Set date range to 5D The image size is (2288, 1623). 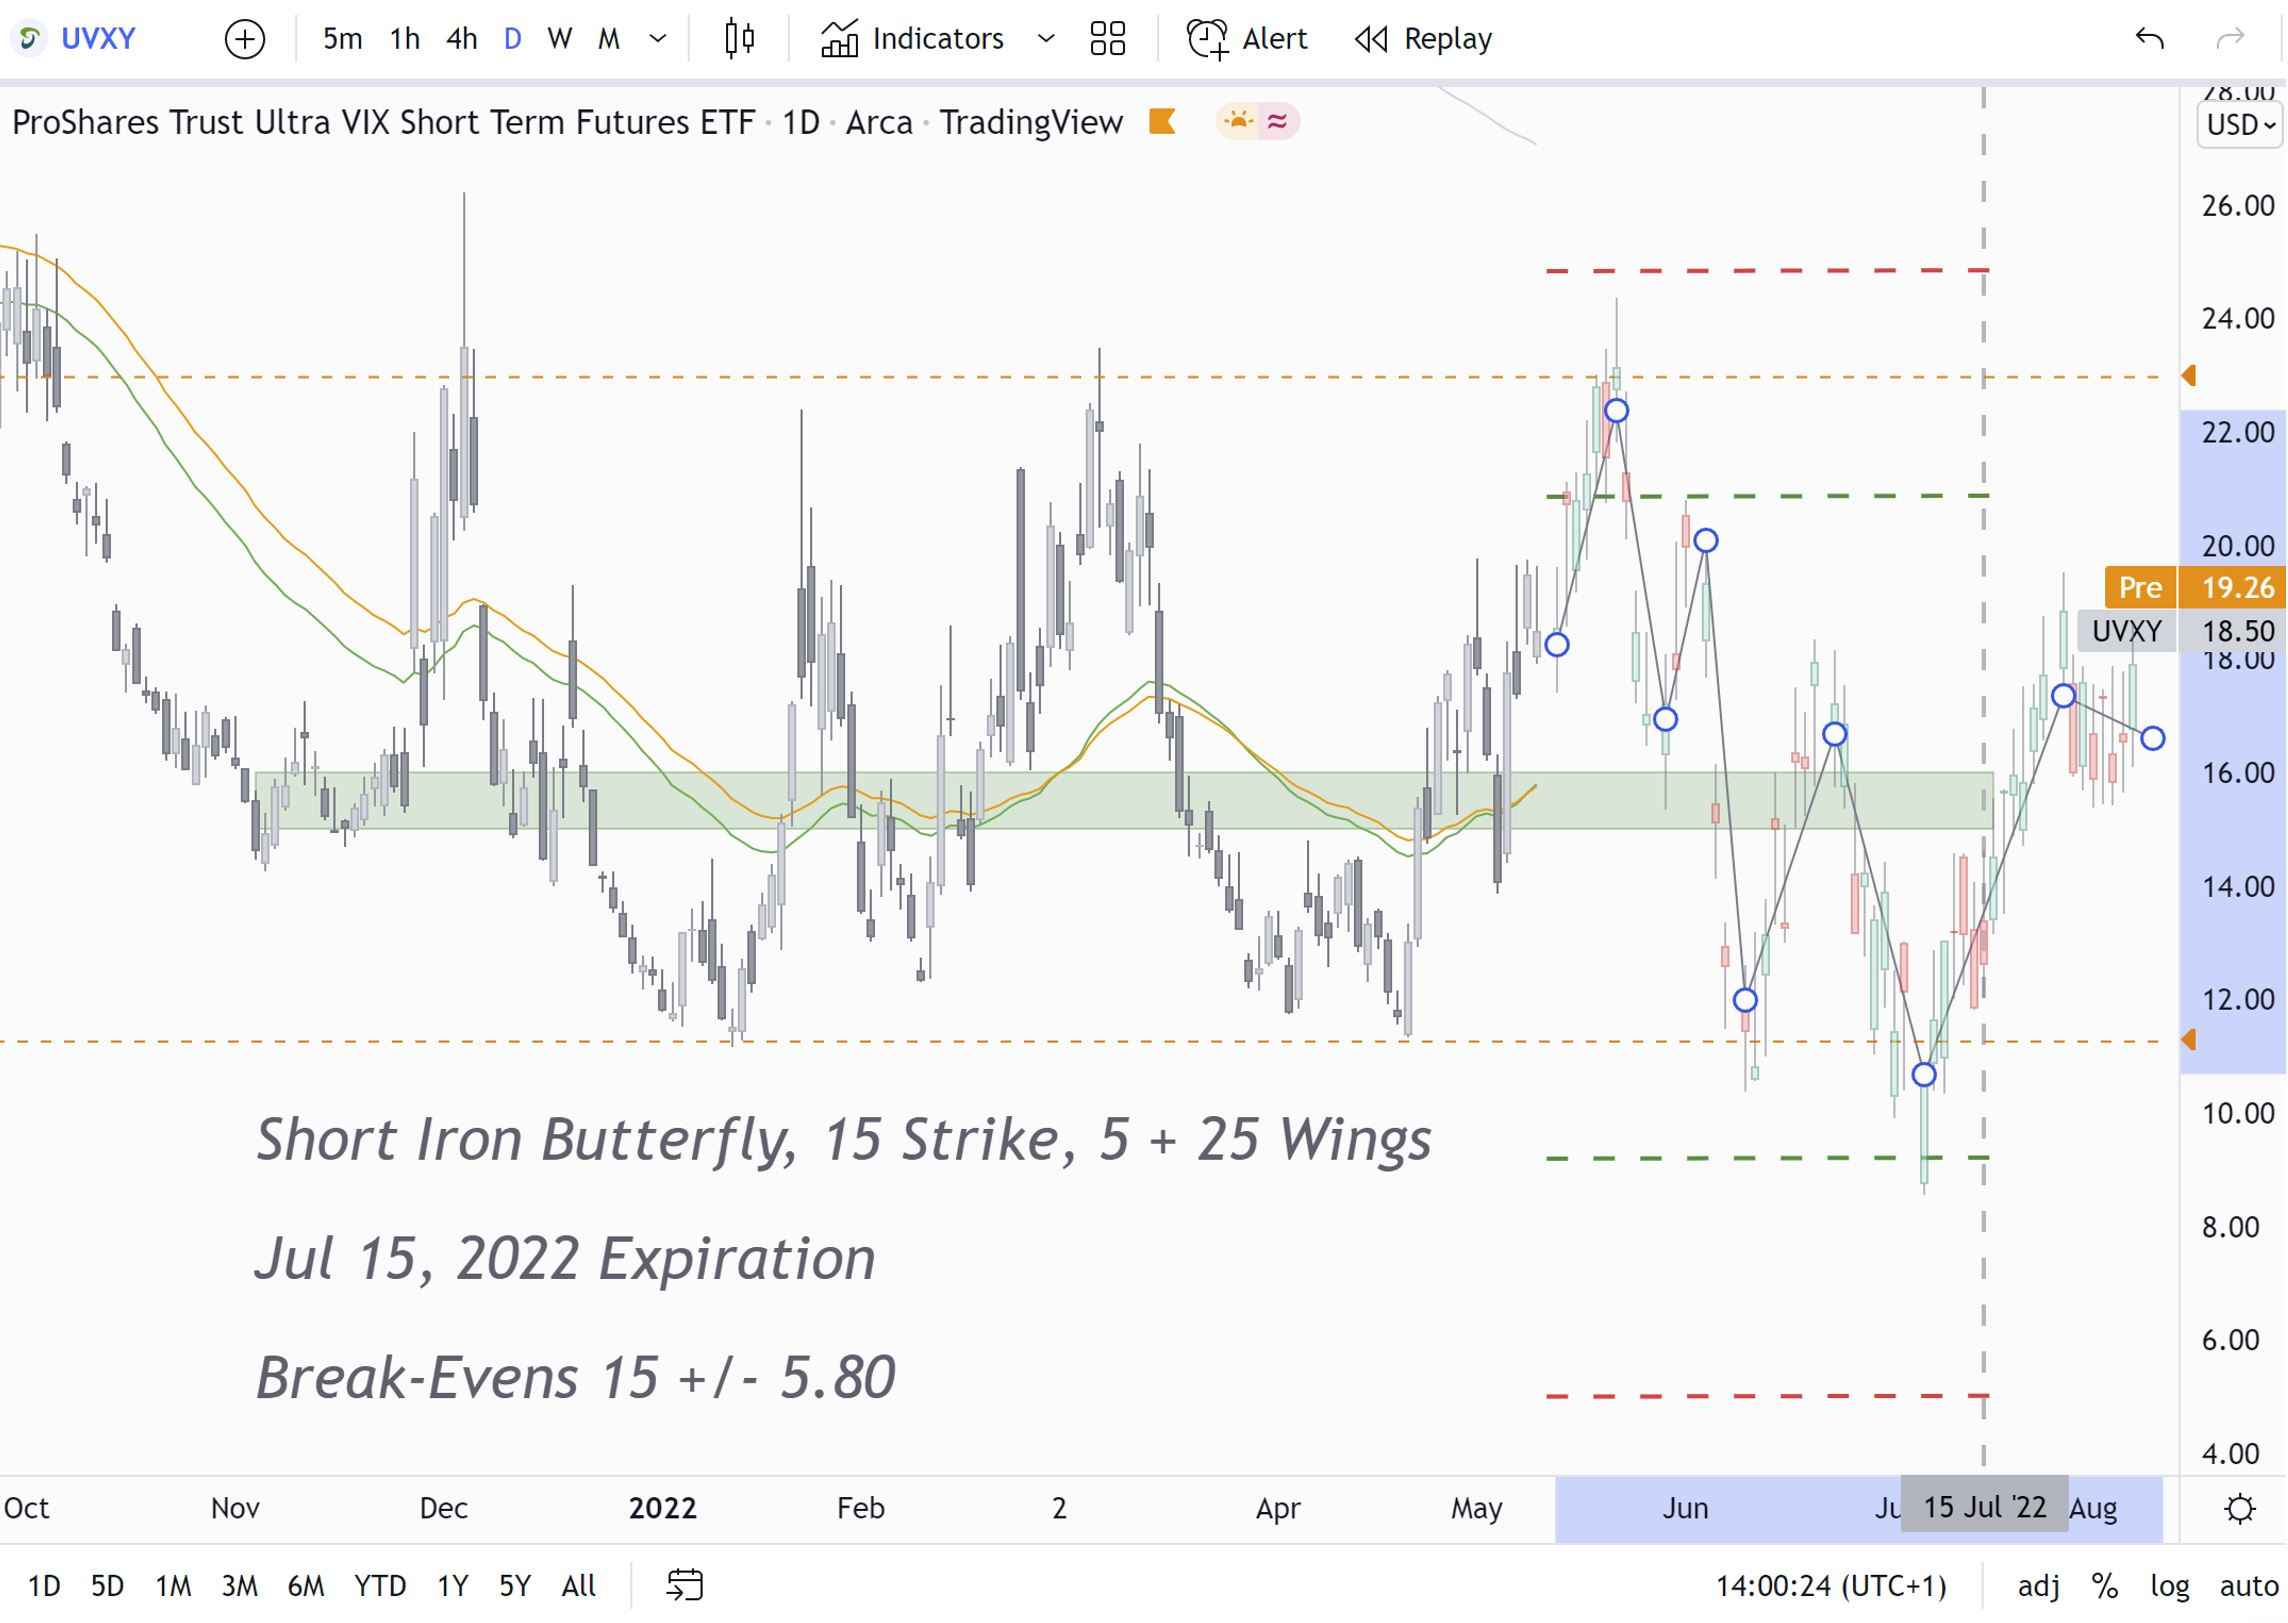(x=107, y=1586)
